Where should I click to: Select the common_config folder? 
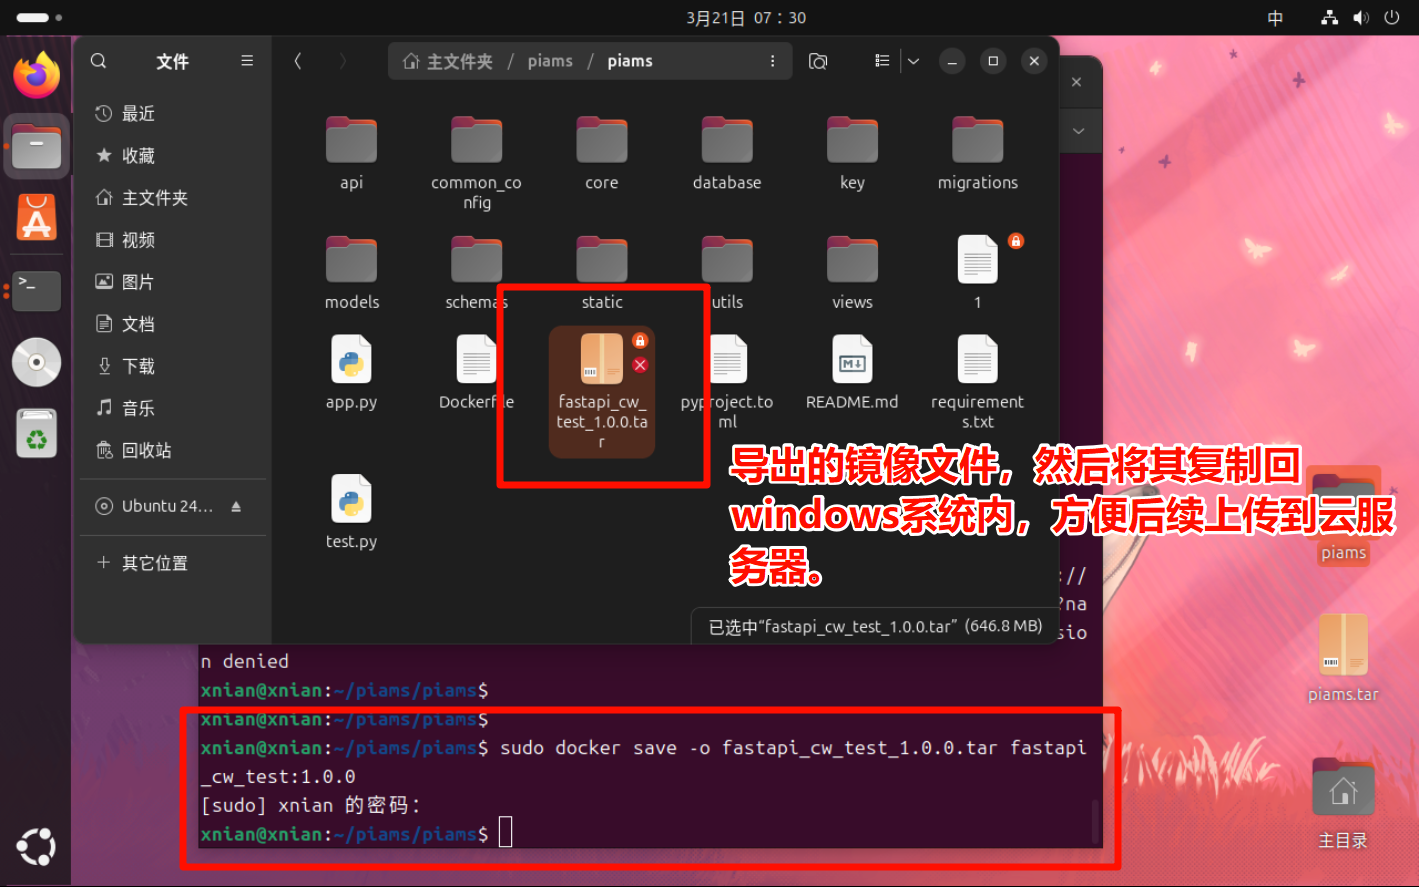pos(476,163)
